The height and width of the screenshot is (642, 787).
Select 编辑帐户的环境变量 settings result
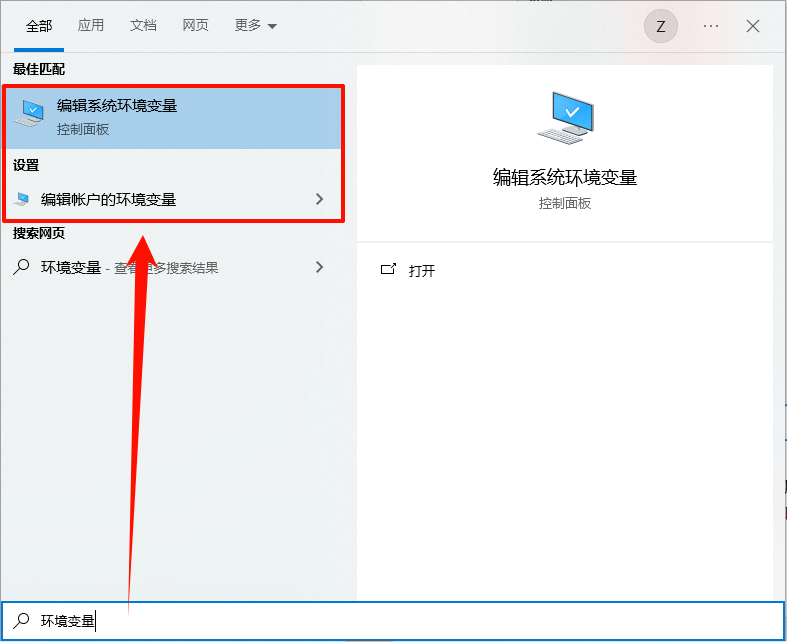(173, 199)
